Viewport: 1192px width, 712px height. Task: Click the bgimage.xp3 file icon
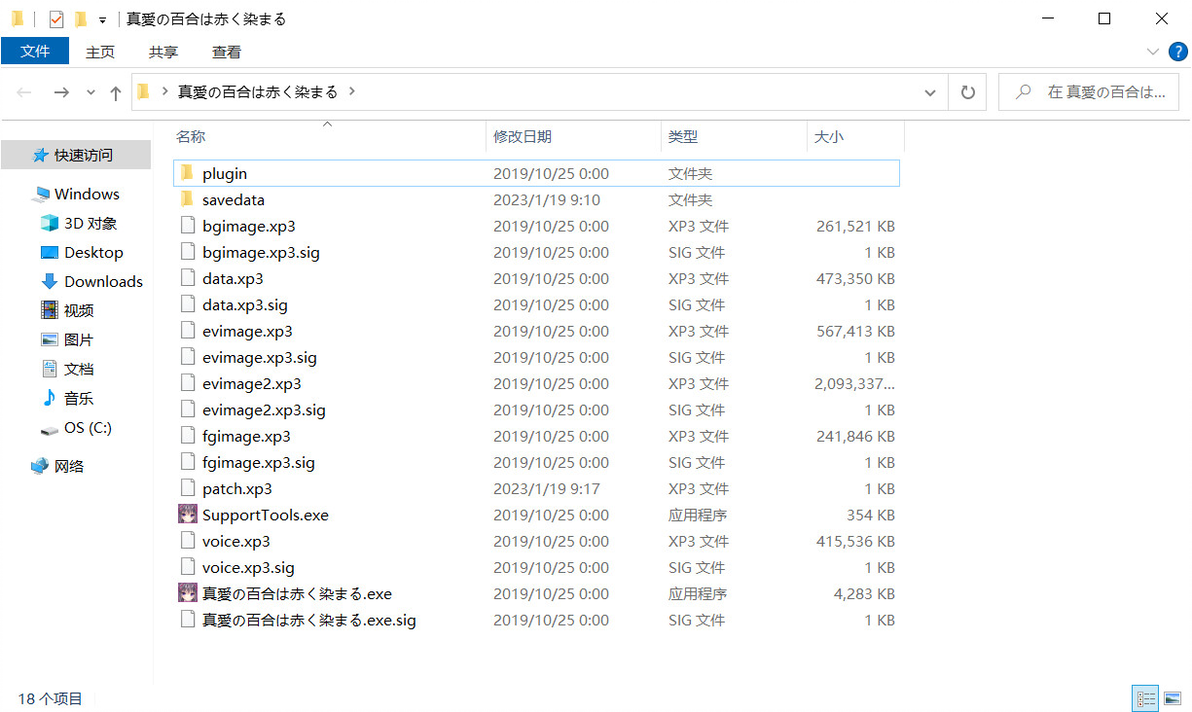coord(188,226)
